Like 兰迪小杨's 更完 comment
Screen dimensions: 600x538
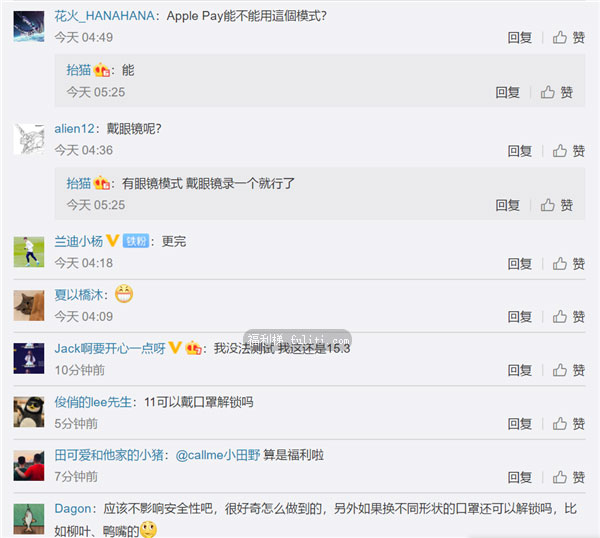pos(568,264)
